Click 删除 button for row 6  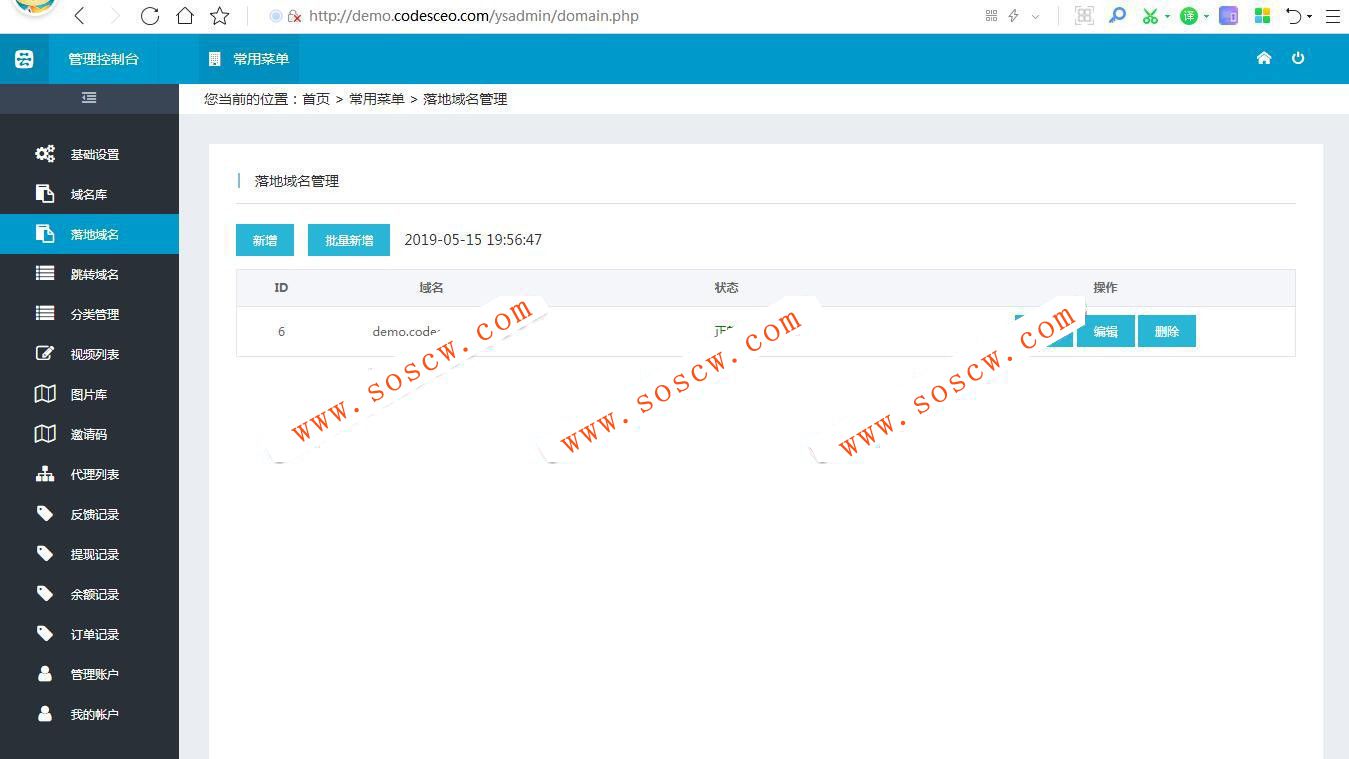[x=1167, y=331]
